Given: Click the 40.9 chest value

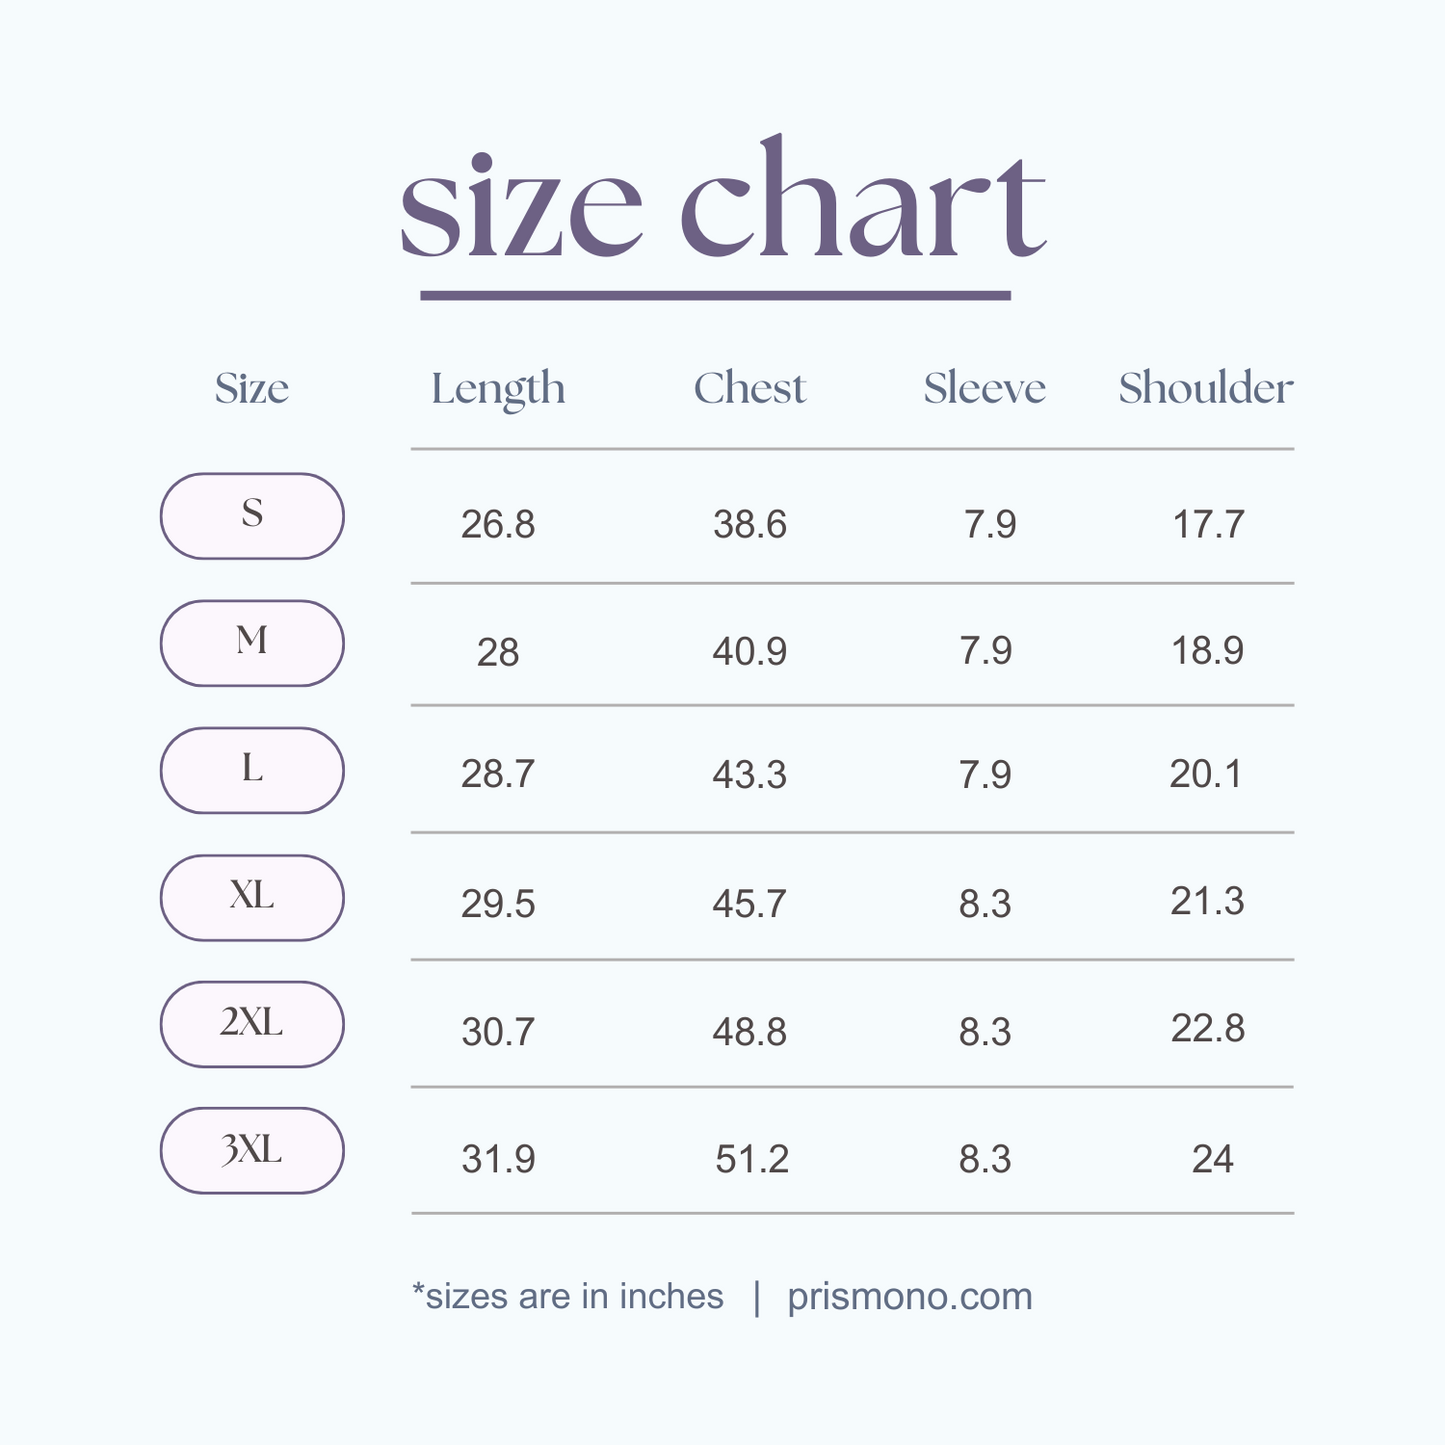Looking at the screenshot, I should (750, 652).
